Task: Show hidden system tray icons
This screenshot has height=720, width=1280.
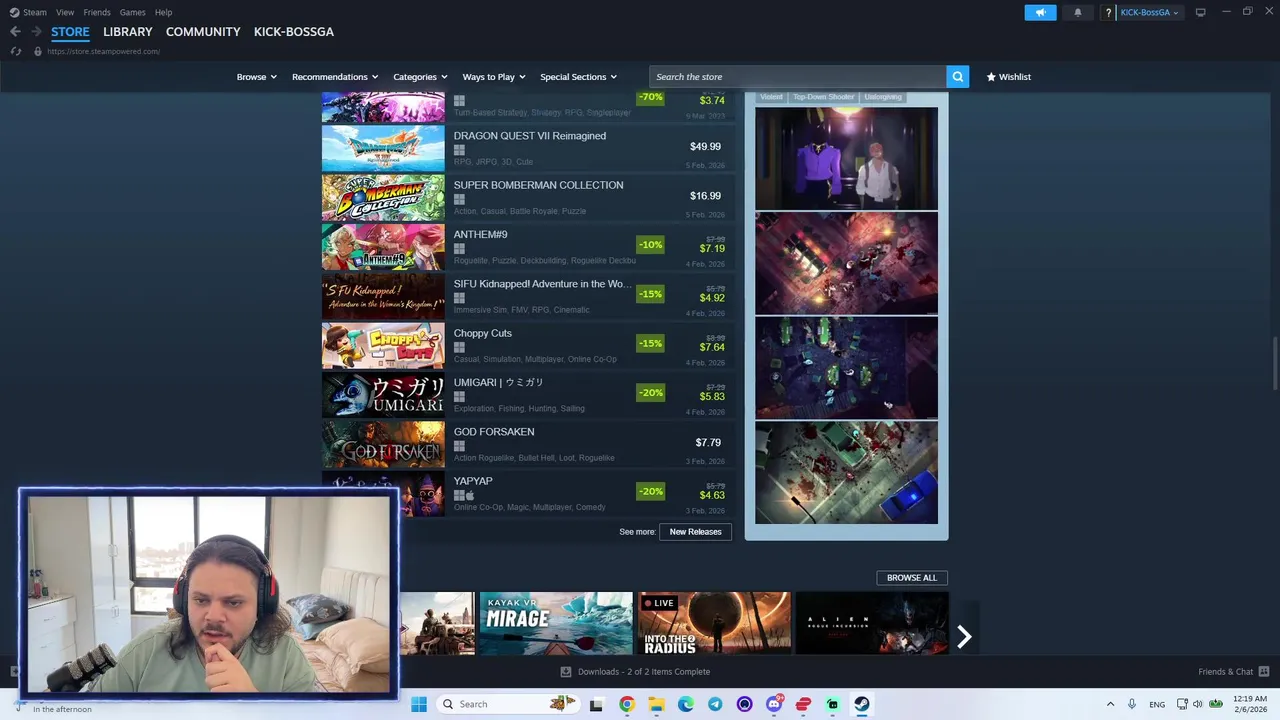Action: pyautogui.click(x=1110, y=704)
